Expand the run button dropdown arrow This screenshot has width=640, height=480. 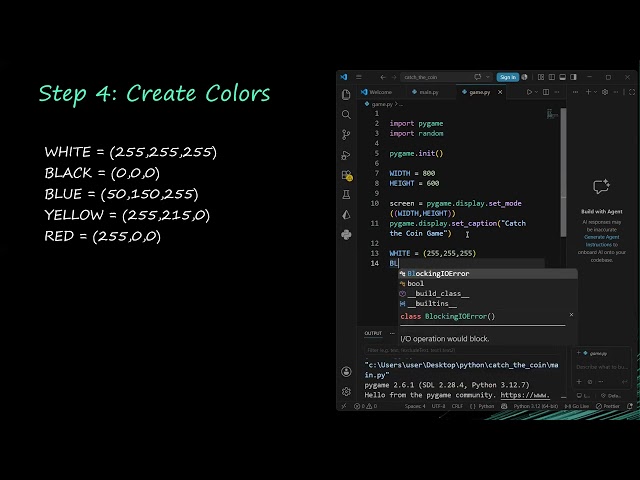pyautogui.click(x=536, y=92)
